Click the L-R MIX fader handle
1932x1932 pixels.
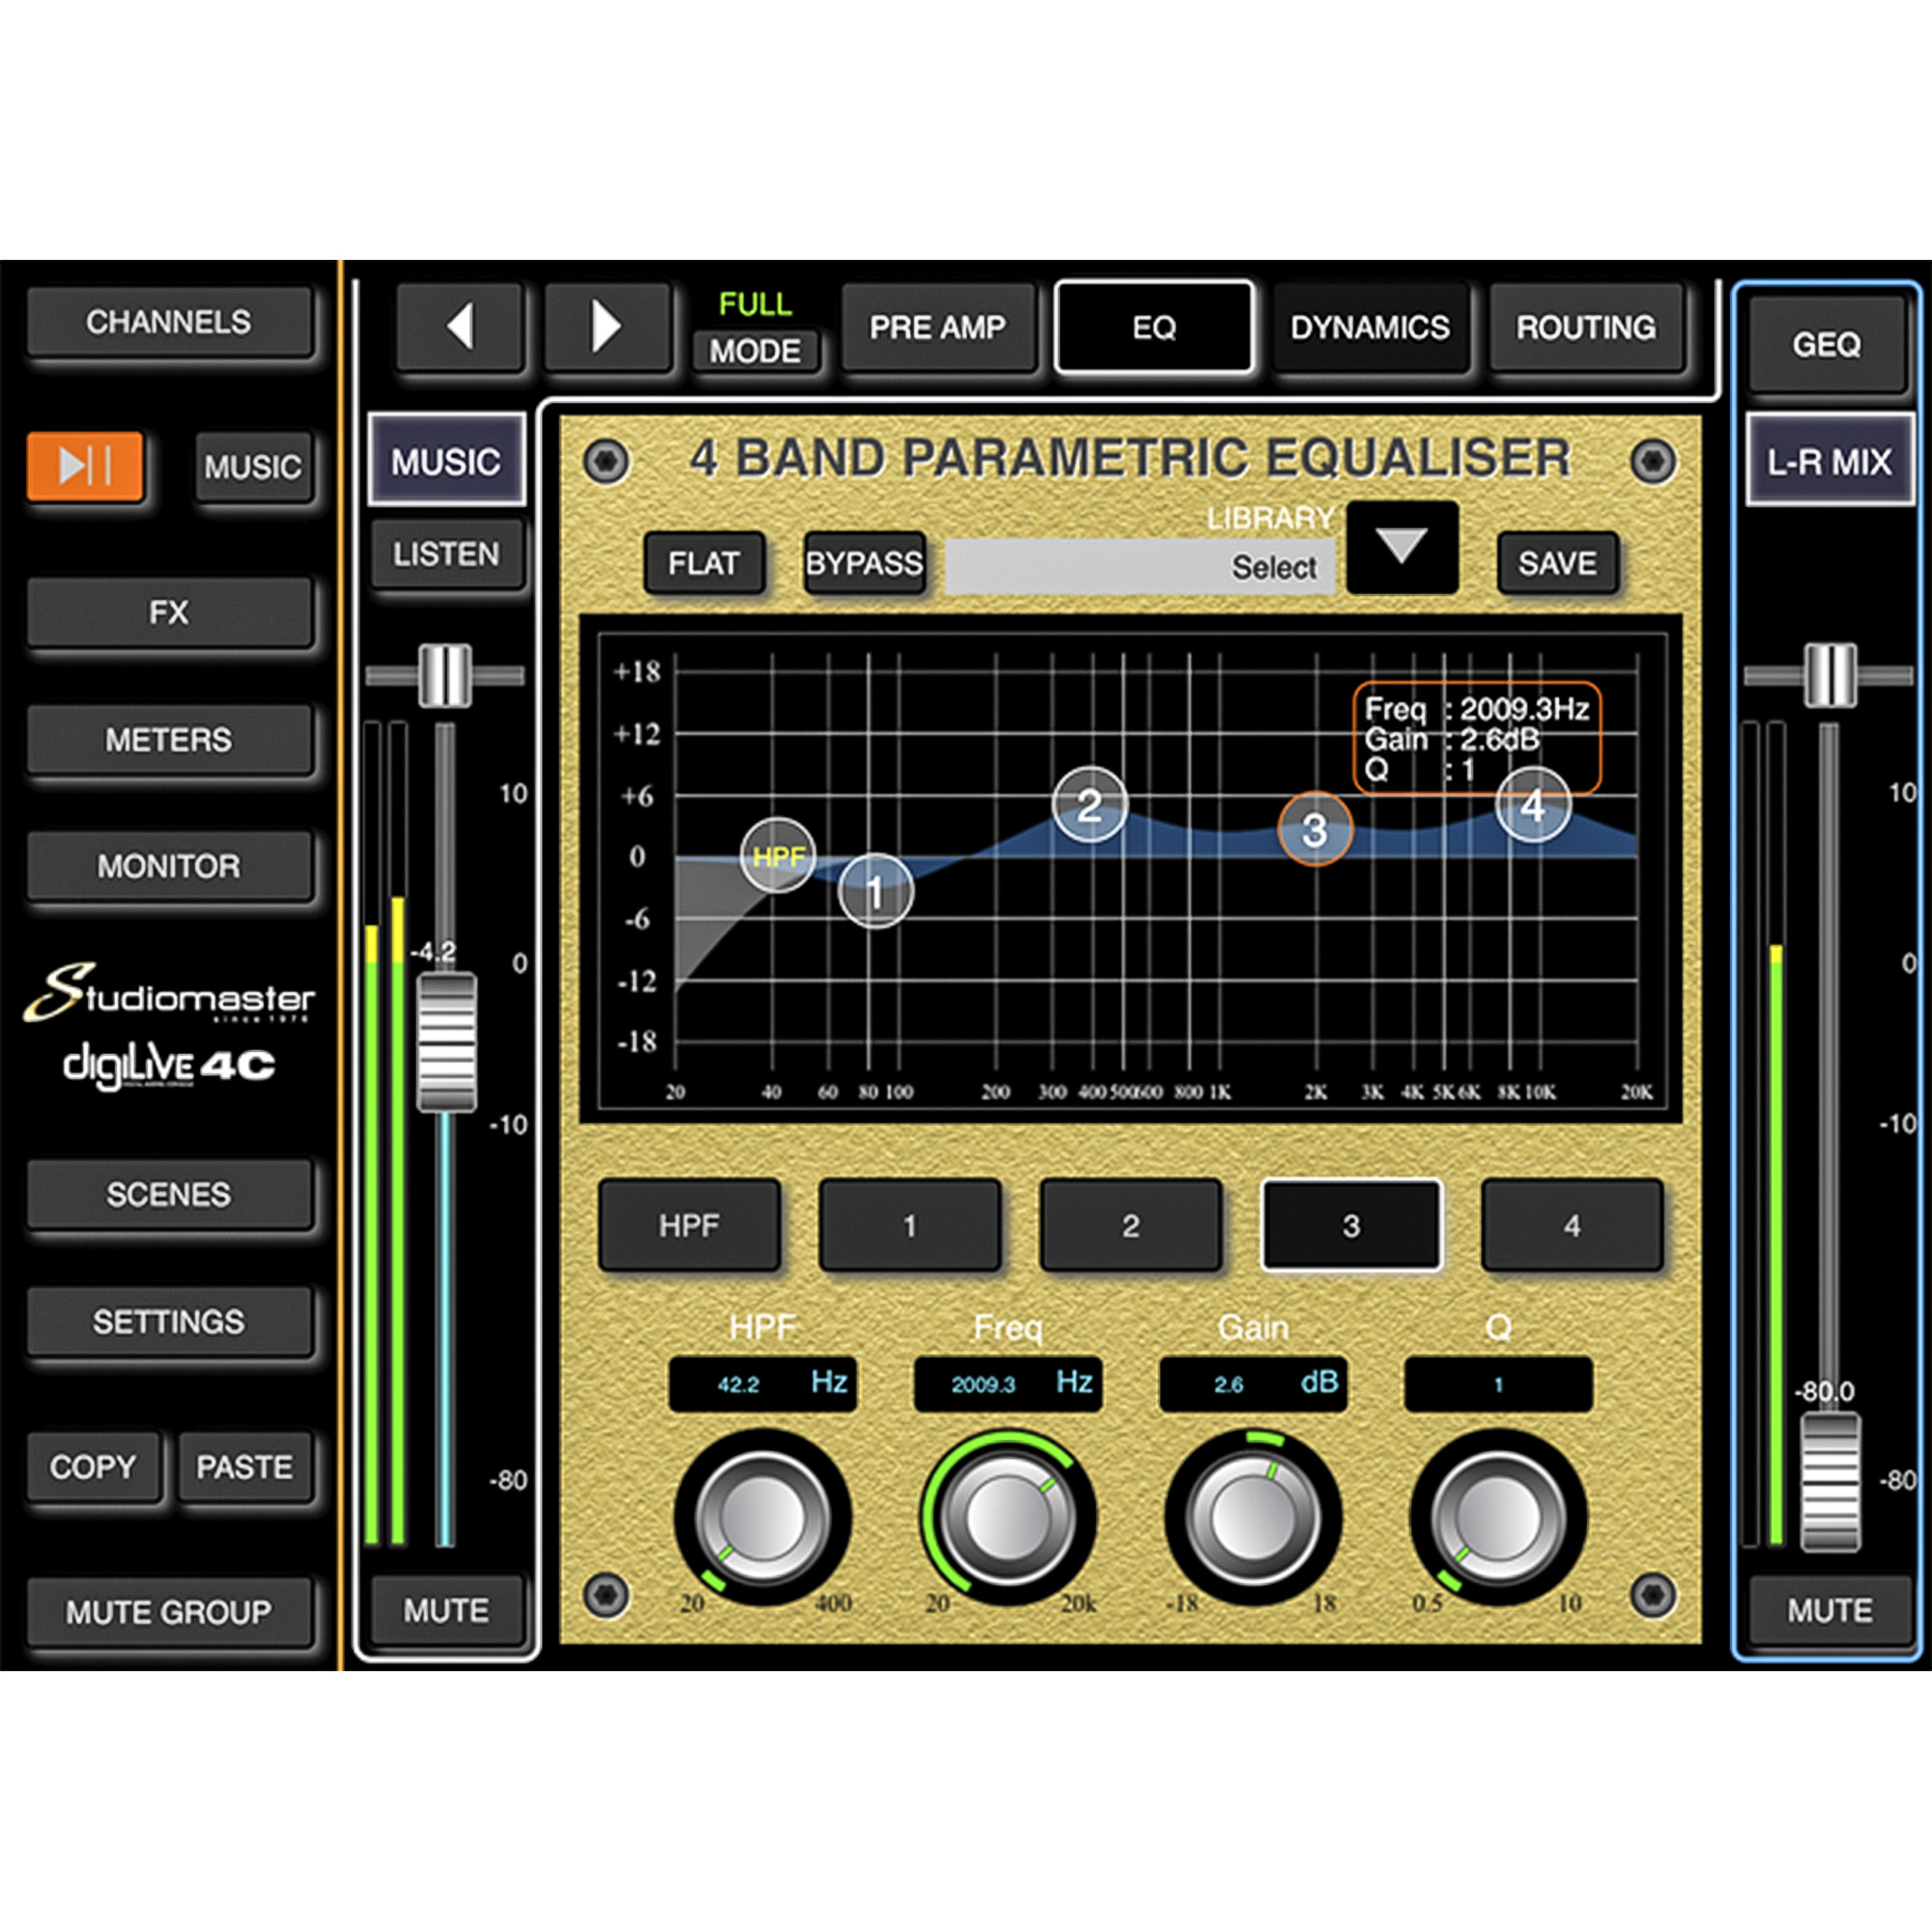point(1830,1481)
